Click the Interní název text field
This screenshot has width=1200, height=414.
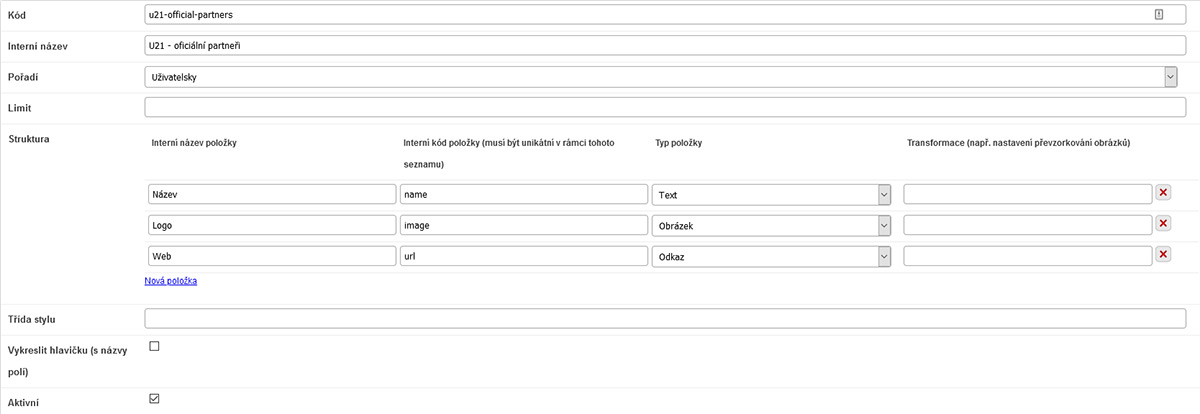tap(664, 46)
